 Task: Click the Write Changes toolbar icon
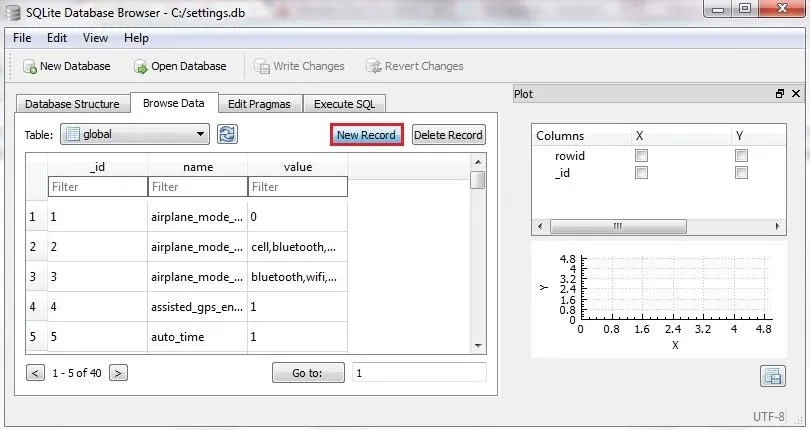(x=262, y=66)
